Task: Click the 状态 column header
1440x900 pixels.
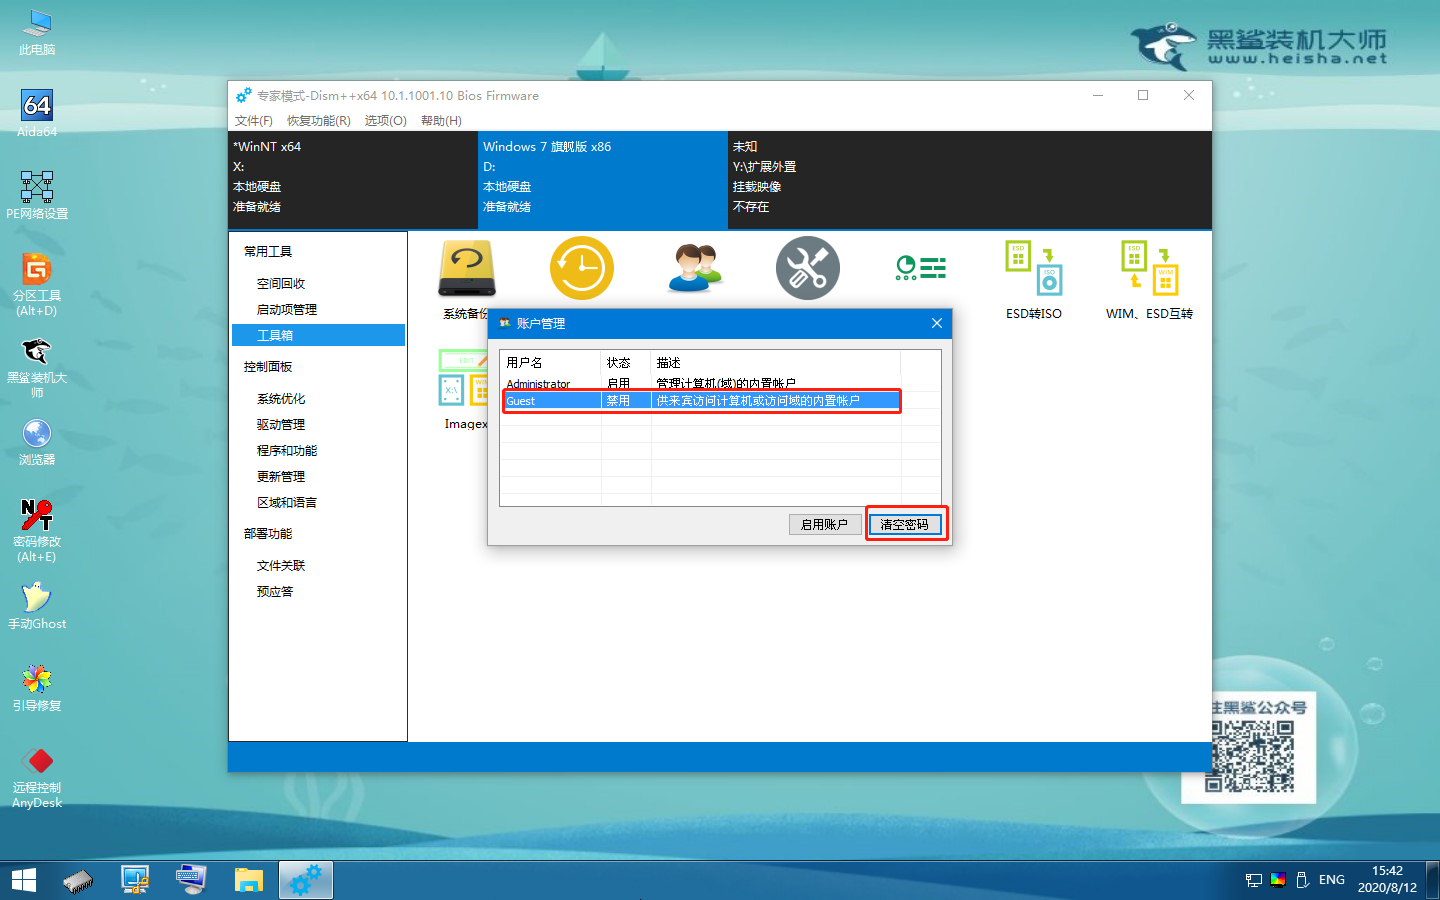Action: [x=626, y=362]
